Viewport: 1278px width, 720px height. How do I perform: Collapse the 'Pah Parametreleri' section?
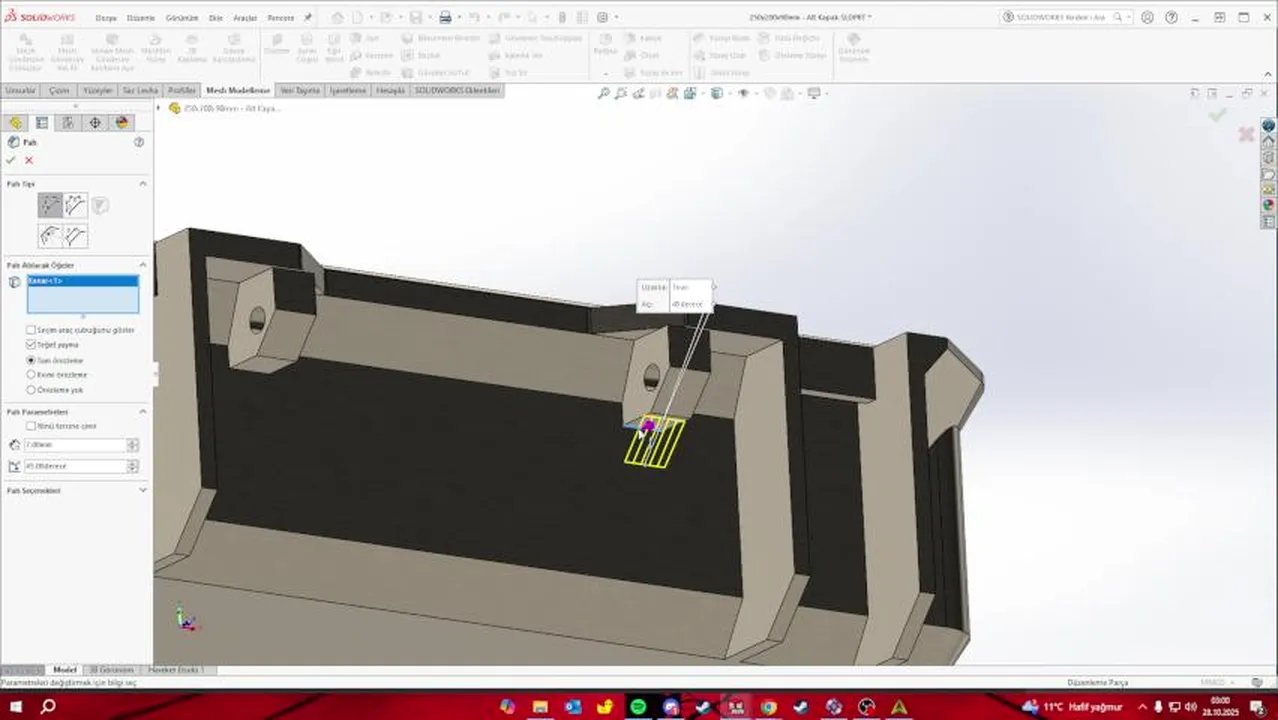point(142,412)
